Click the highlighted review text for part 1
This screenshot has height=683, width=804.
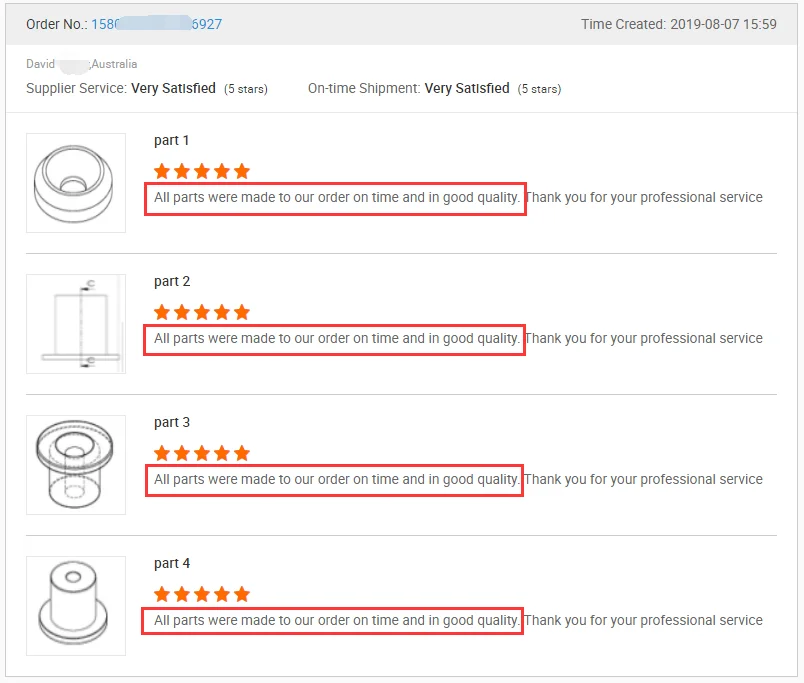[336, 198]
